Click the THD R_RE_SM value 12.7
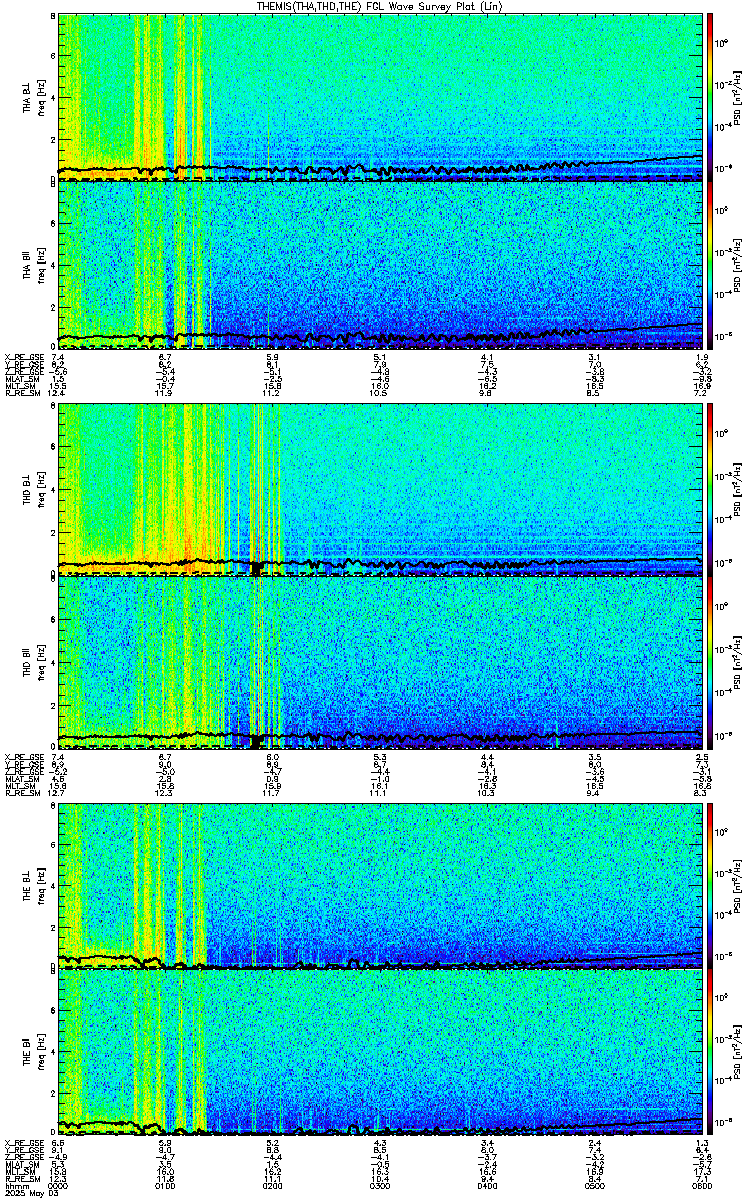 [x=58, y=793]
